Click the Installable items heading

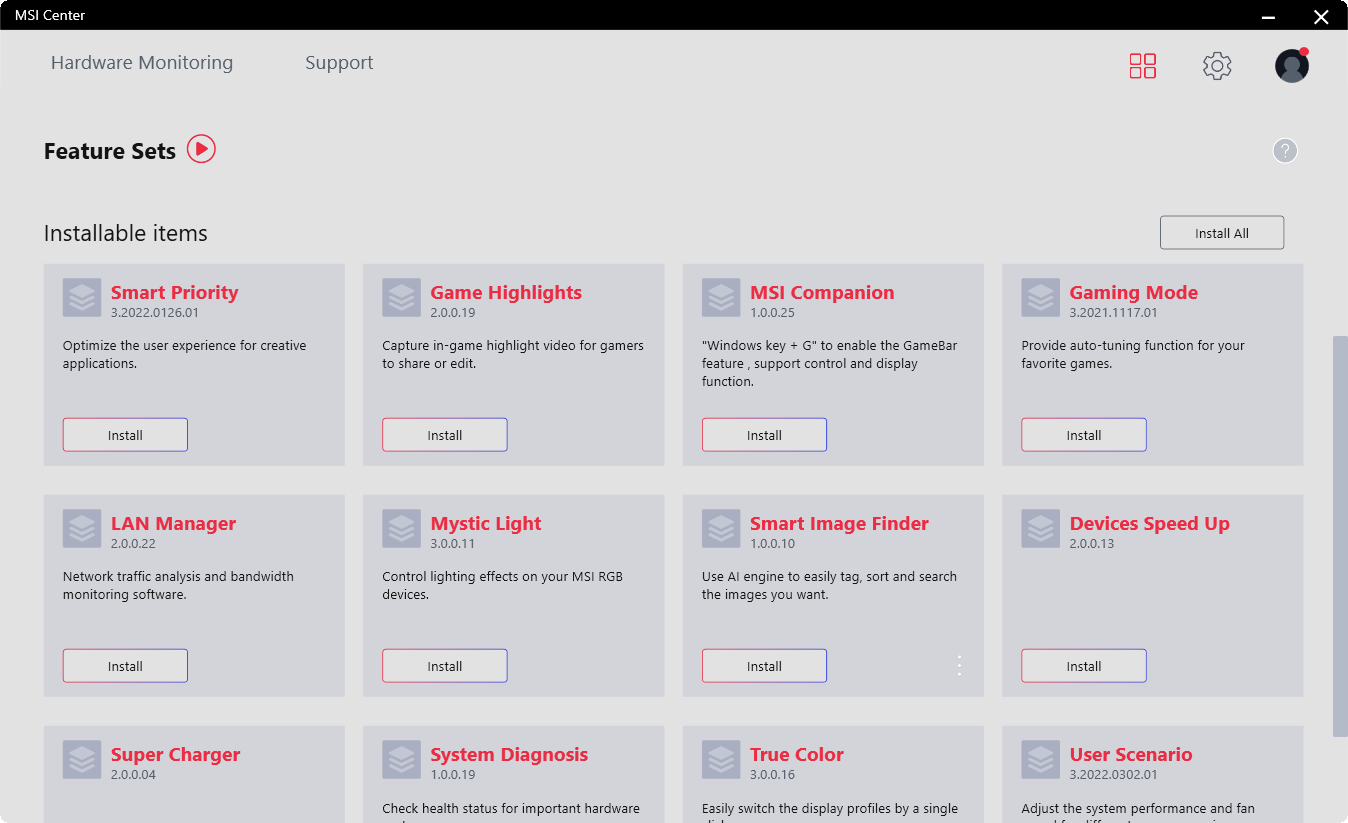126,233
